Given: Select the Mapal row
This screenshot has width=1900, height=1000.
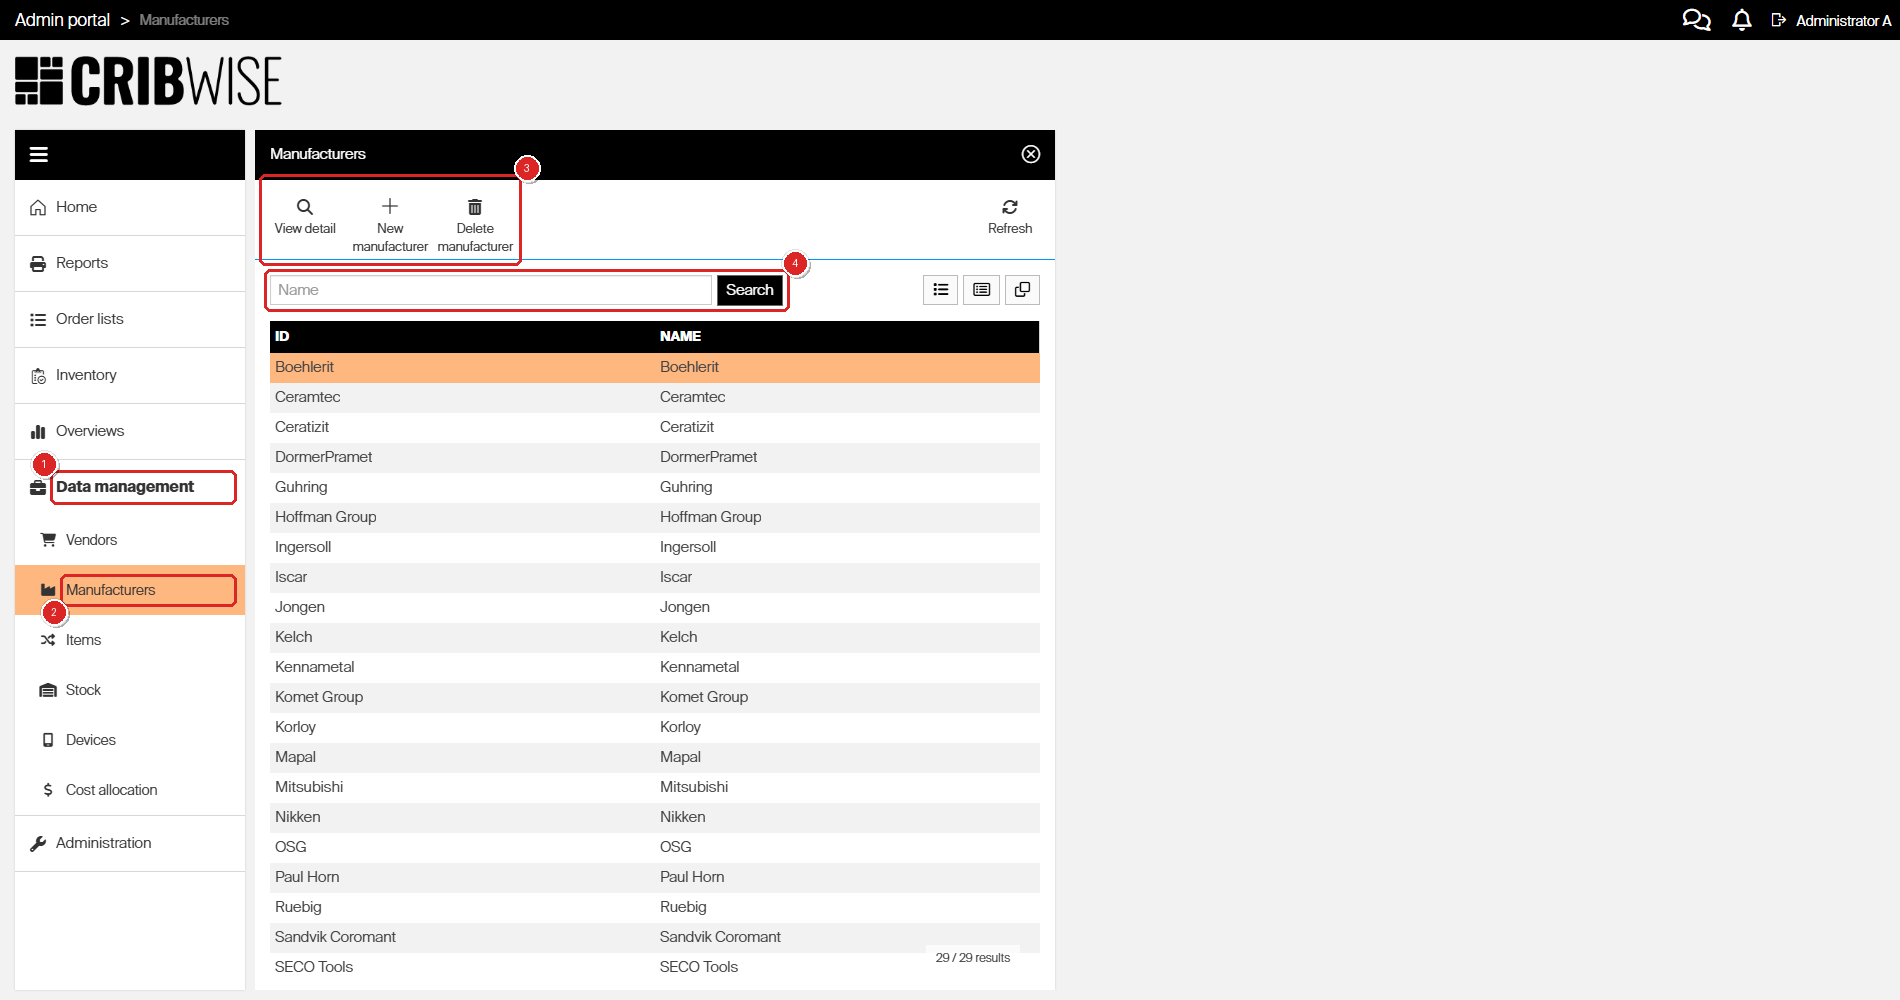Looking at the screenshot, I should click(x=655, y=757).
